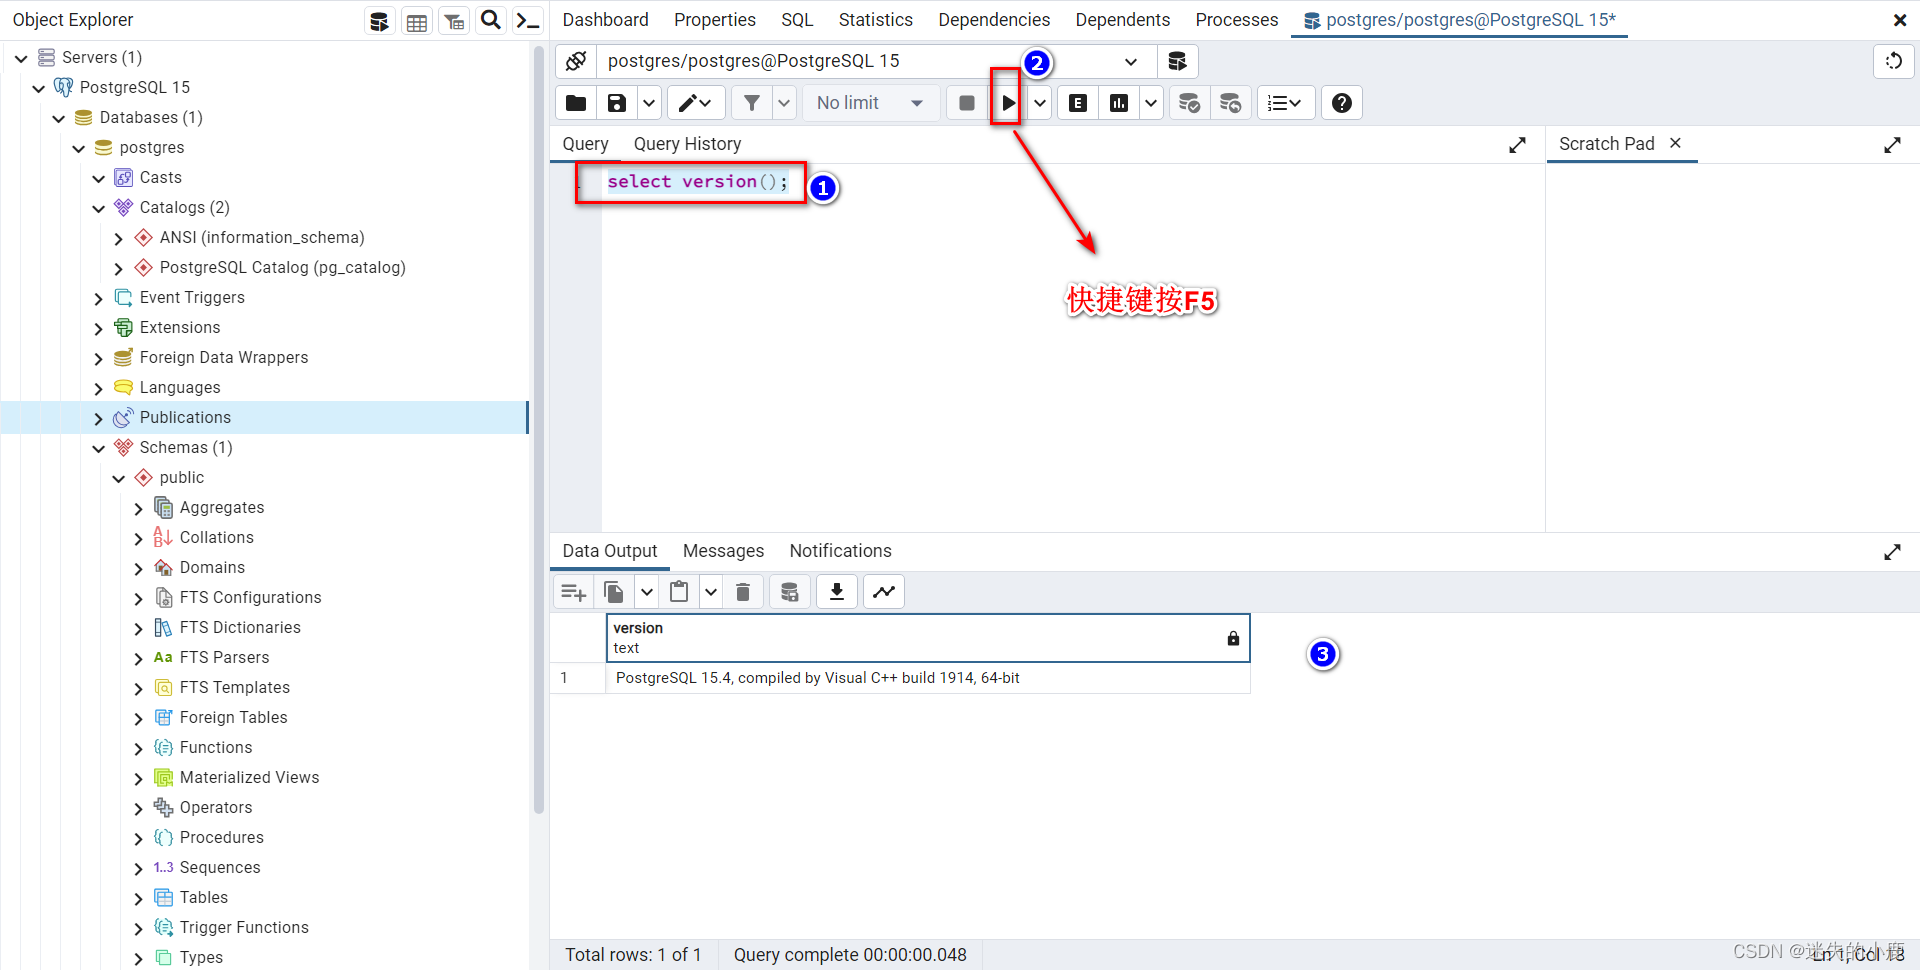Open the Macros list icon
1920x970 pixels.
click(1285, 103)
